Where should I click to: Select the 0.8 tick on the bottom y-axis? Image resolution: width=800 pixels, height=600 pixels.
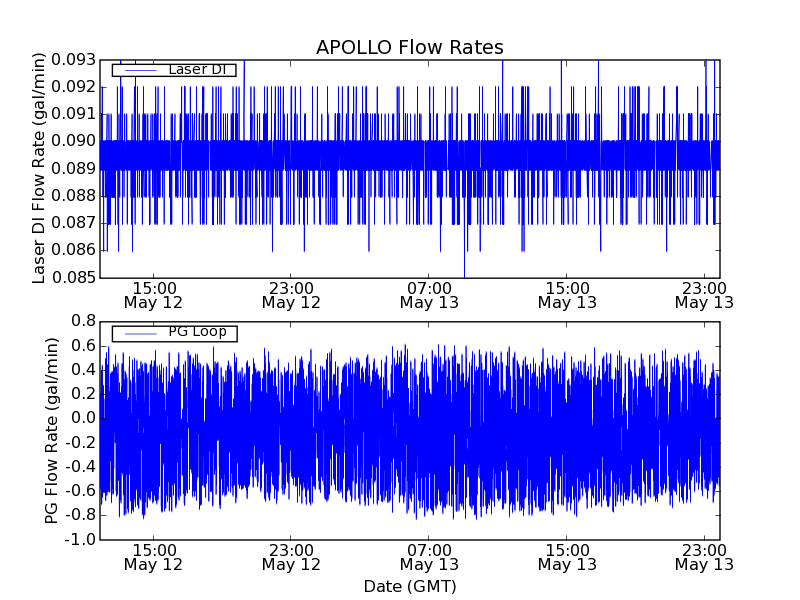[x=82, y=320]
